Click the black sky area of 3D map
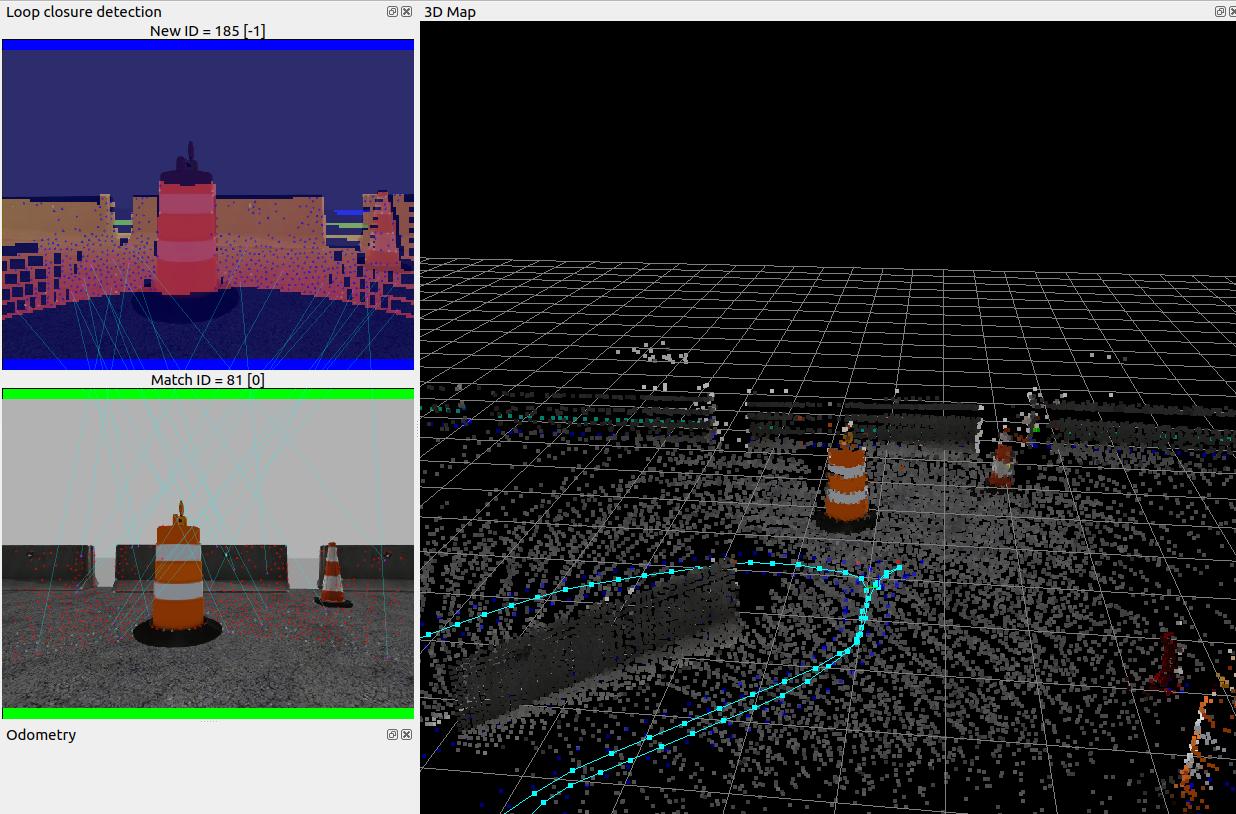1236x814 pixels. [x=828, y=130]
